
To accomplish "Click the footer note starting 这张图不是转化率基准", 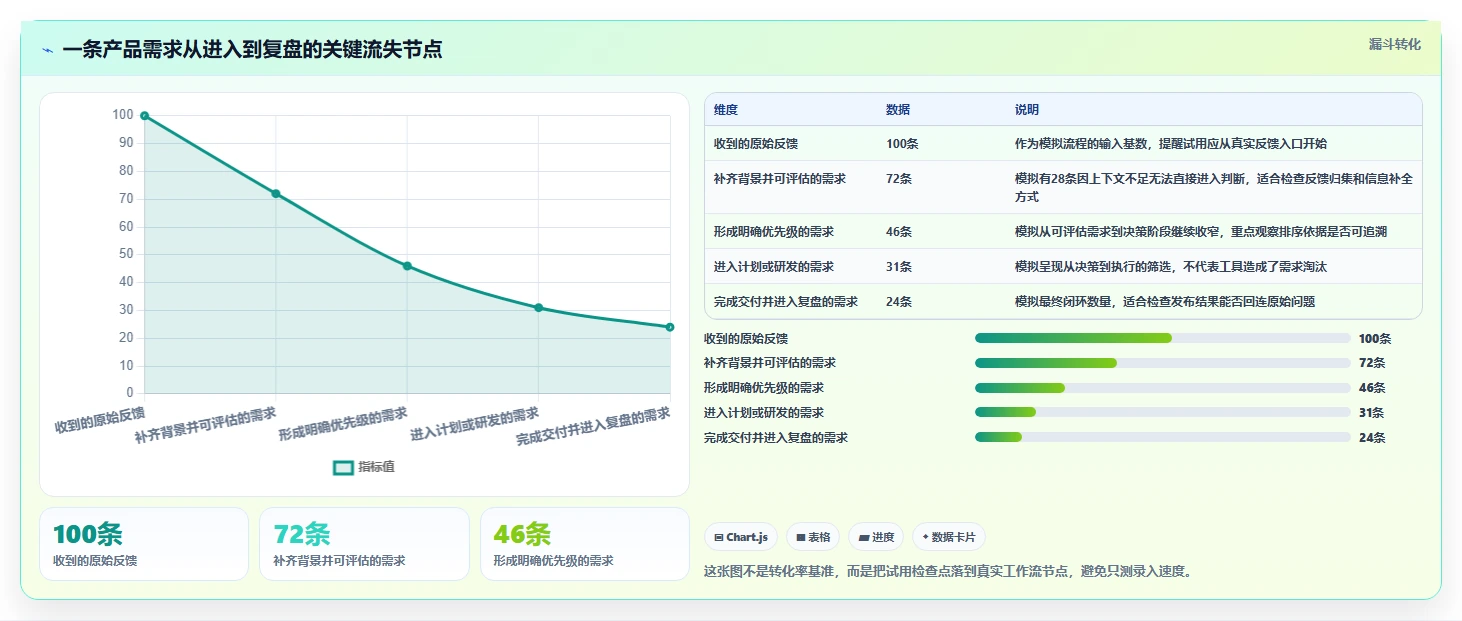I will (948, 572).
